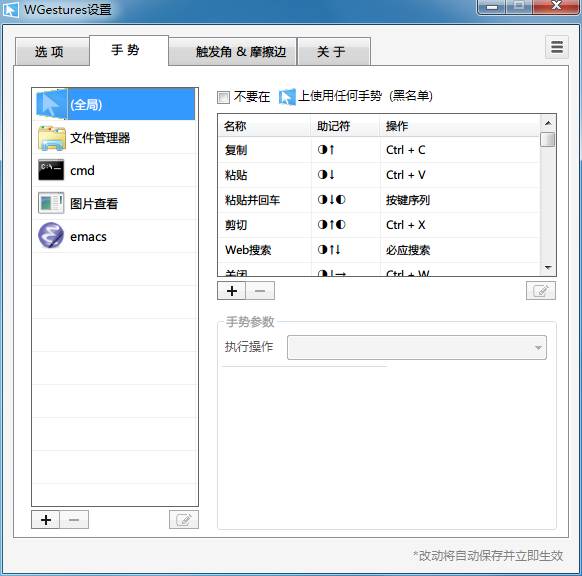Click the gesture table scroll down arrow
The width and height of the screenshot is (582, 576).
pos(548,268)
